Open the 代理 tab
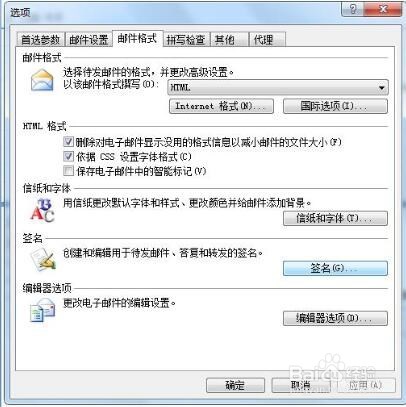 click(x=268, y=40)
